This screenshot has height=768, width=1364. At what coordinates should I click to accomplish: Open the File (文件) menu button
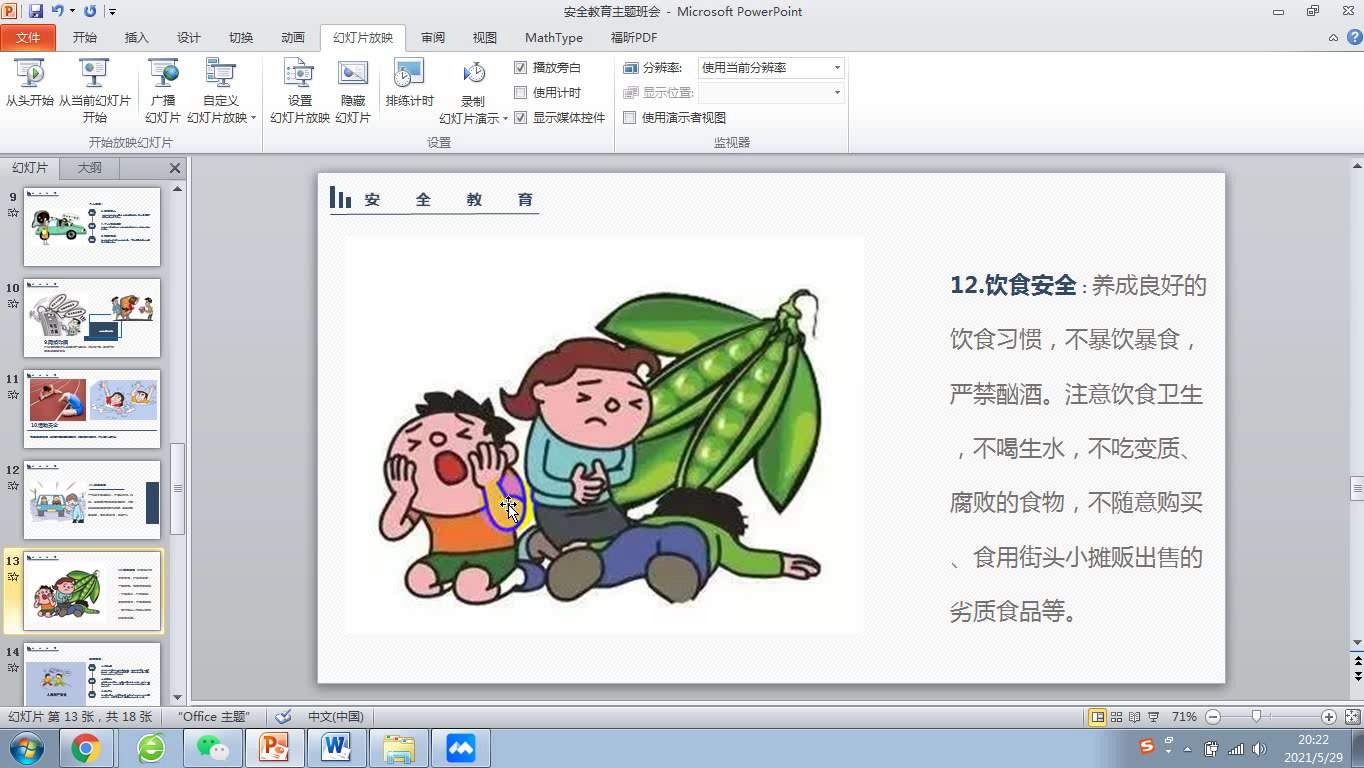point(28,38)
